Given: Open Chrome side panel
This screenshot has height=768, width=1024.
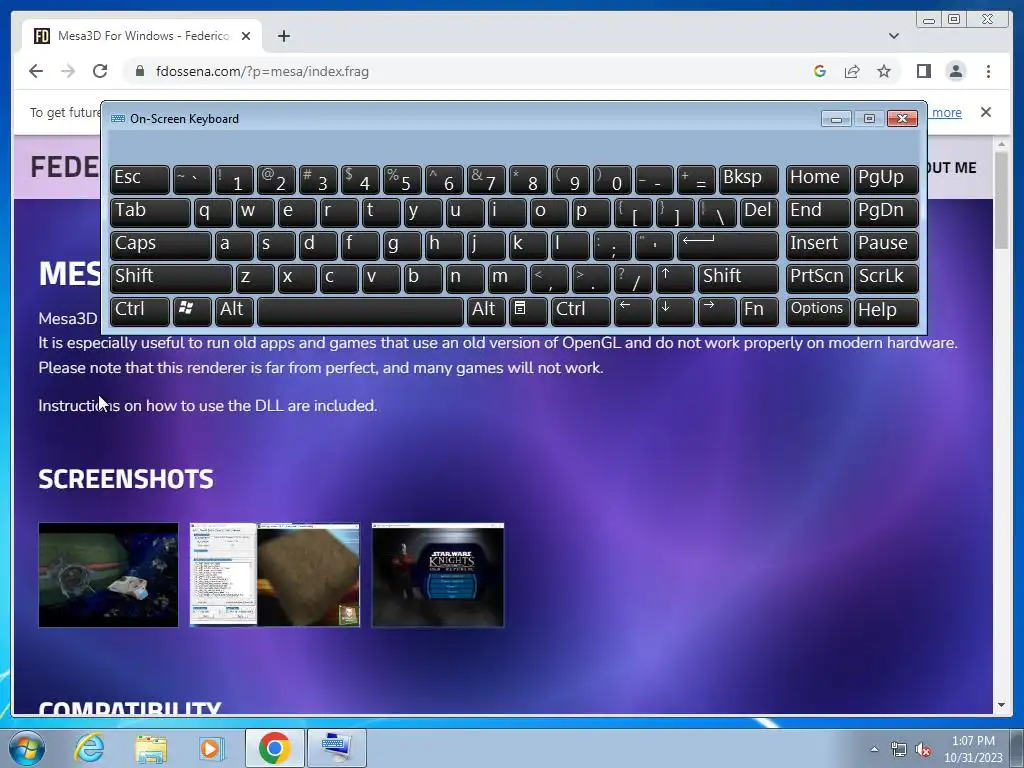Looking at the screenshot, I should pos(923,71).
